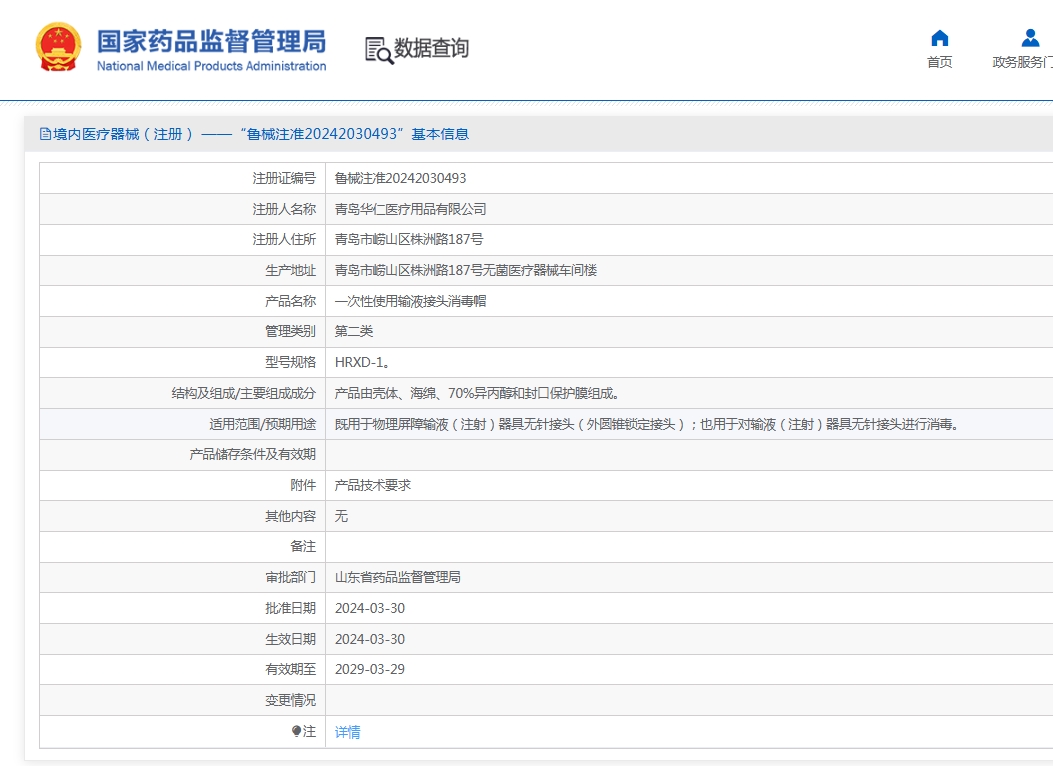The image size is (1053, 766).
Task: Click the 产品储存条件及有效期 label
Action: point(253,454)
